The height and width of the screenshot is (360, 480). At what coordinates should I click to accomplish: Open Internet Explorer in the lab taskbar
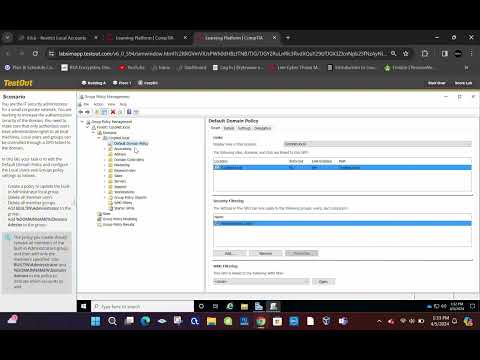tap(230, 306)
